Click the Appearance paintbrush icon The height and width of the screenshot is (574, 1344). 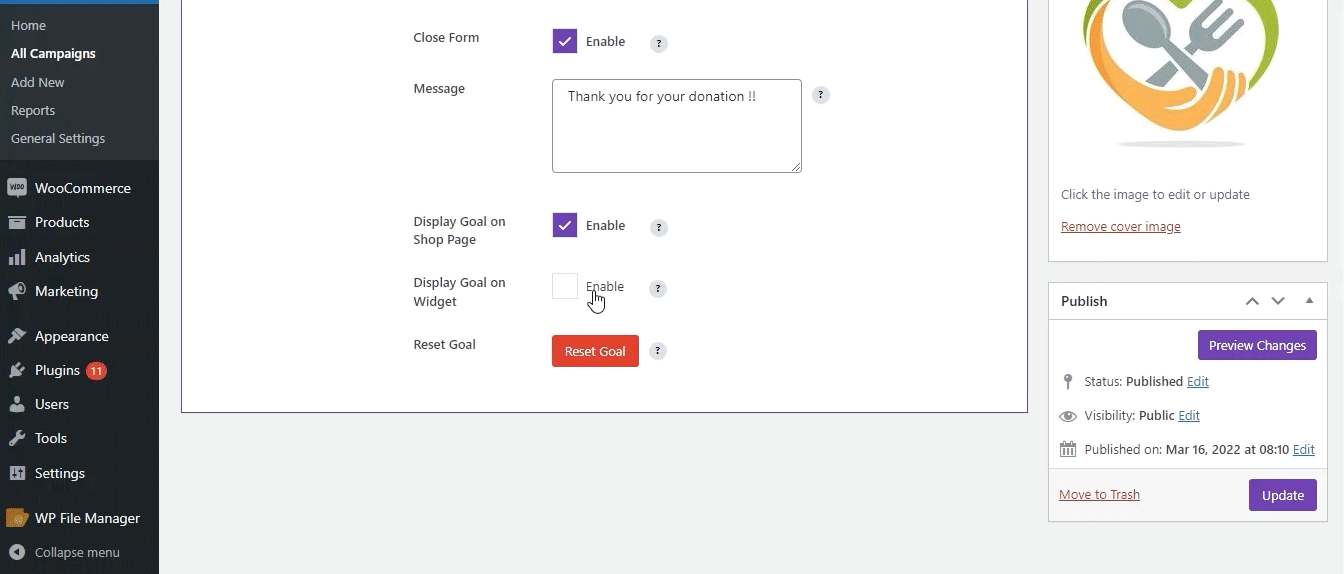[x=16, y=336]
